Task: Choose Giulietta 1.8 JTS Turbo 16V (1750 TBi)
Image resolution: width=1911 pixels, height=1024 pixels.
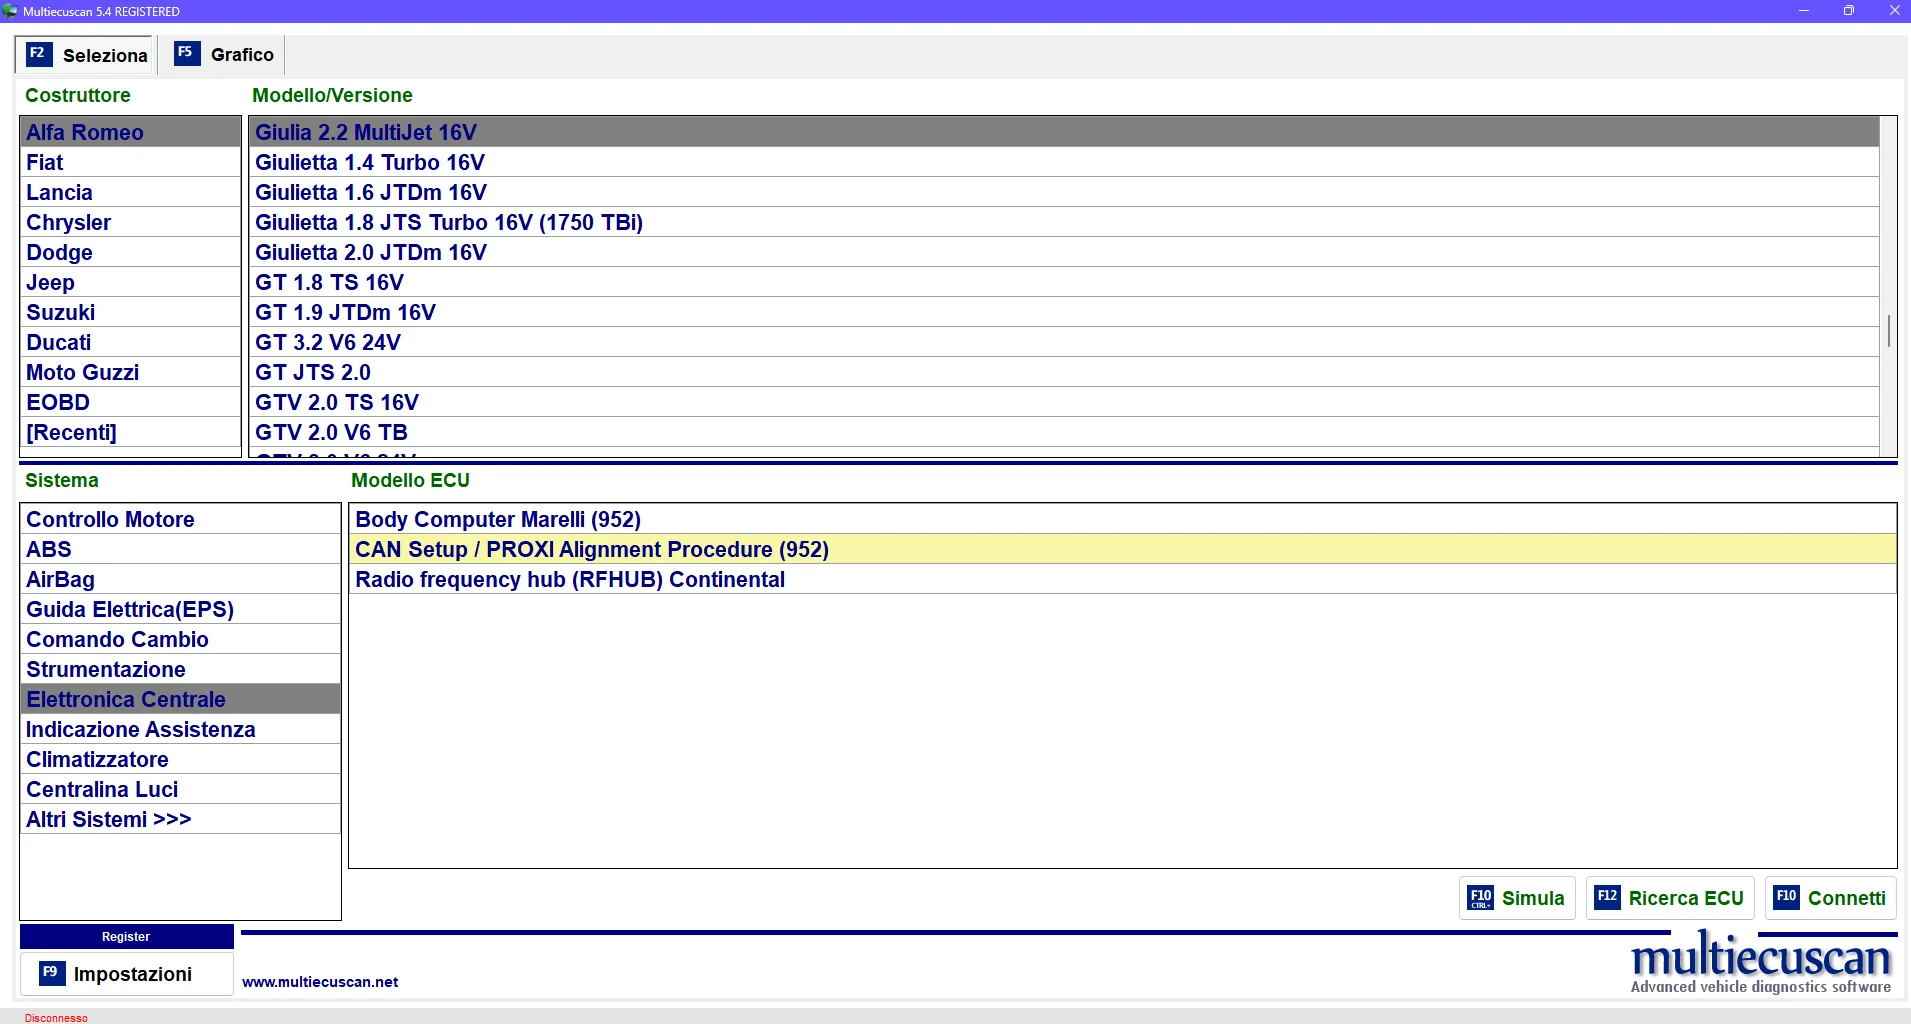Action: (1064, 222)
